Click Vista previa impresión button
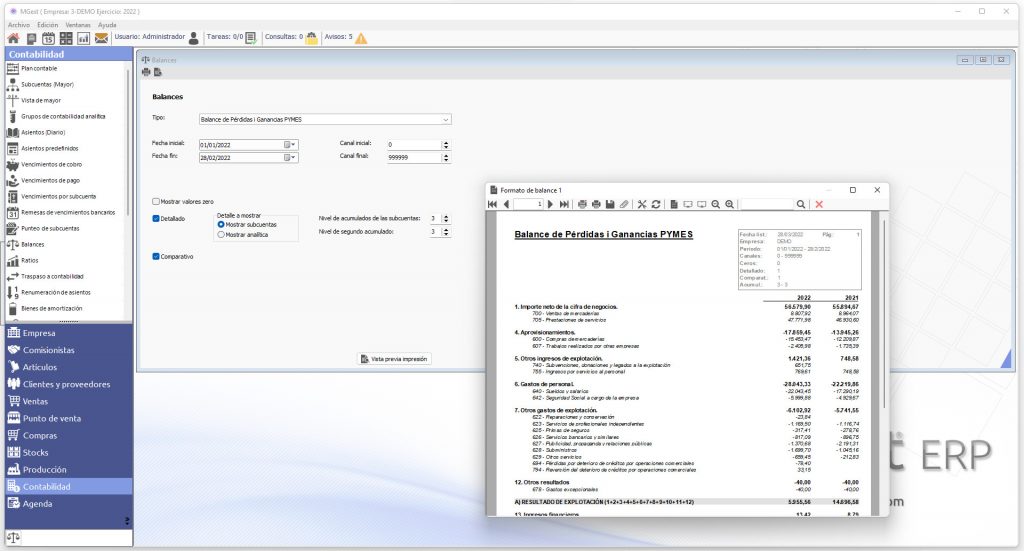The width and height of the screenshot is (1024, 551). coord(394,359)
